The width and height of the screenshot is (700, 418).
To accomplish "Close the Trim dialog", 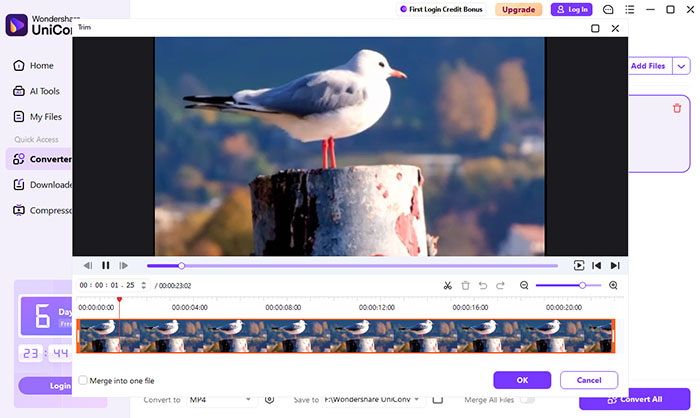I will coord(615,29).
